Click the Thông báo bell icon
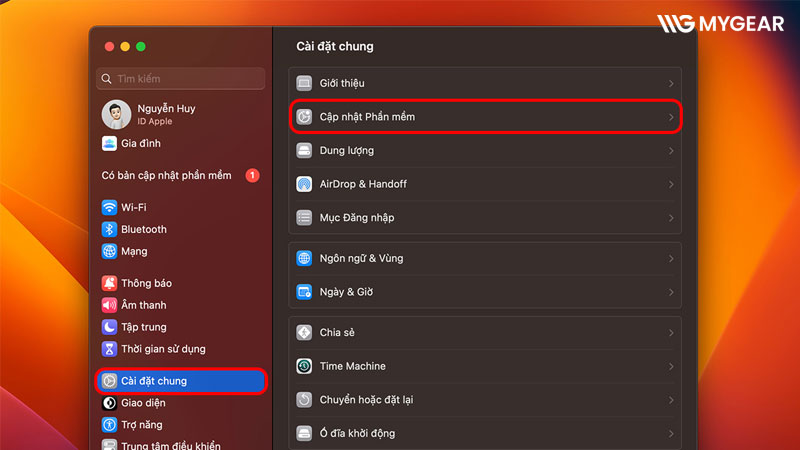 click(x=109, y=283)
